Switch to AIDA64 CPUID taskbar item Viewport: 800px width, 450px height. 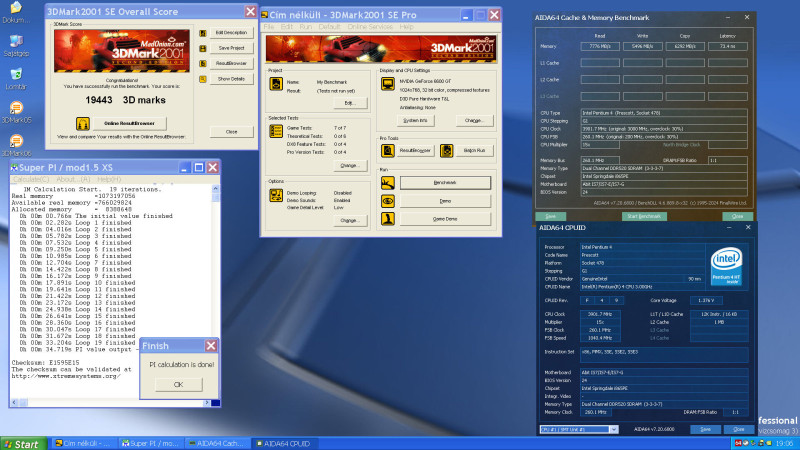tap(285, 444)
